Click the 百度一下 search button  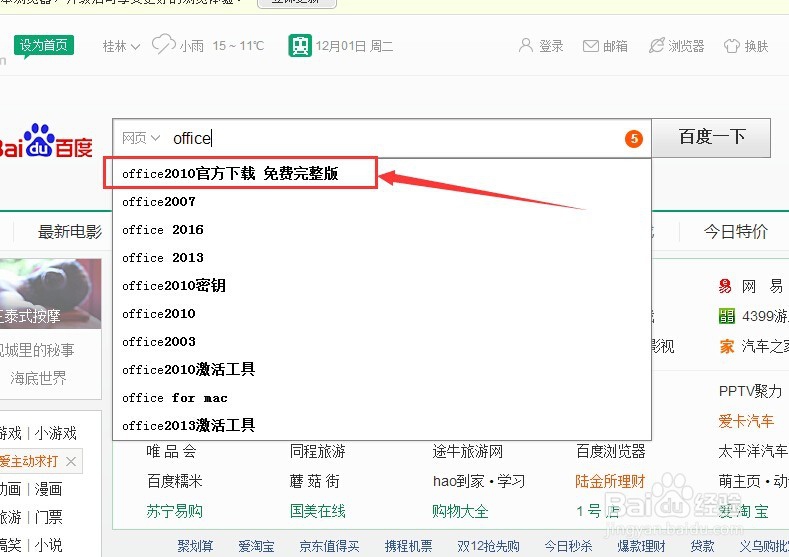[712, 137]
